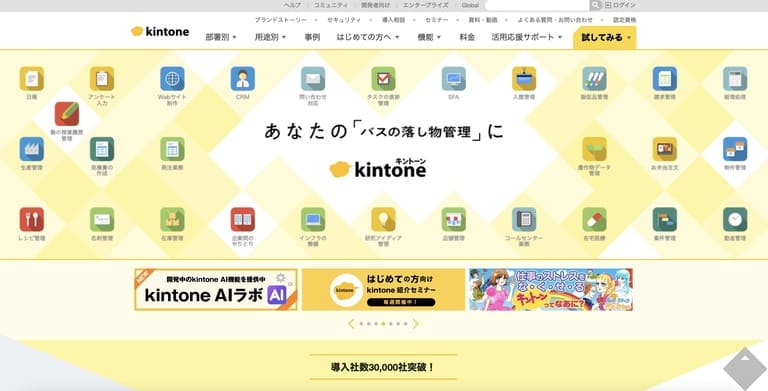Expand the 部署別 dropdown menu
The width and height of the screenshot is (768, 391).
pyautogui.click(x=221, y=37)
